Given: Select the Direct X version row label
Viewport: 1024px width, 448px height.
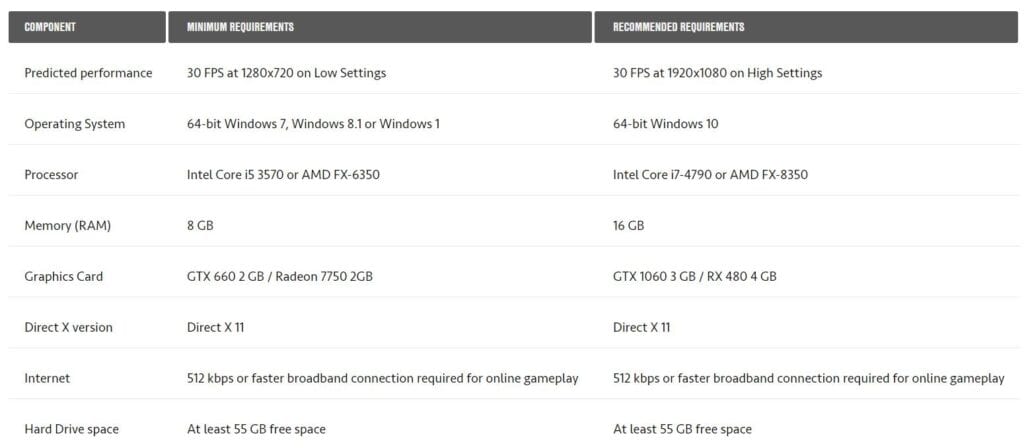Looking at the screenshot, I should [x=68, y=328].
